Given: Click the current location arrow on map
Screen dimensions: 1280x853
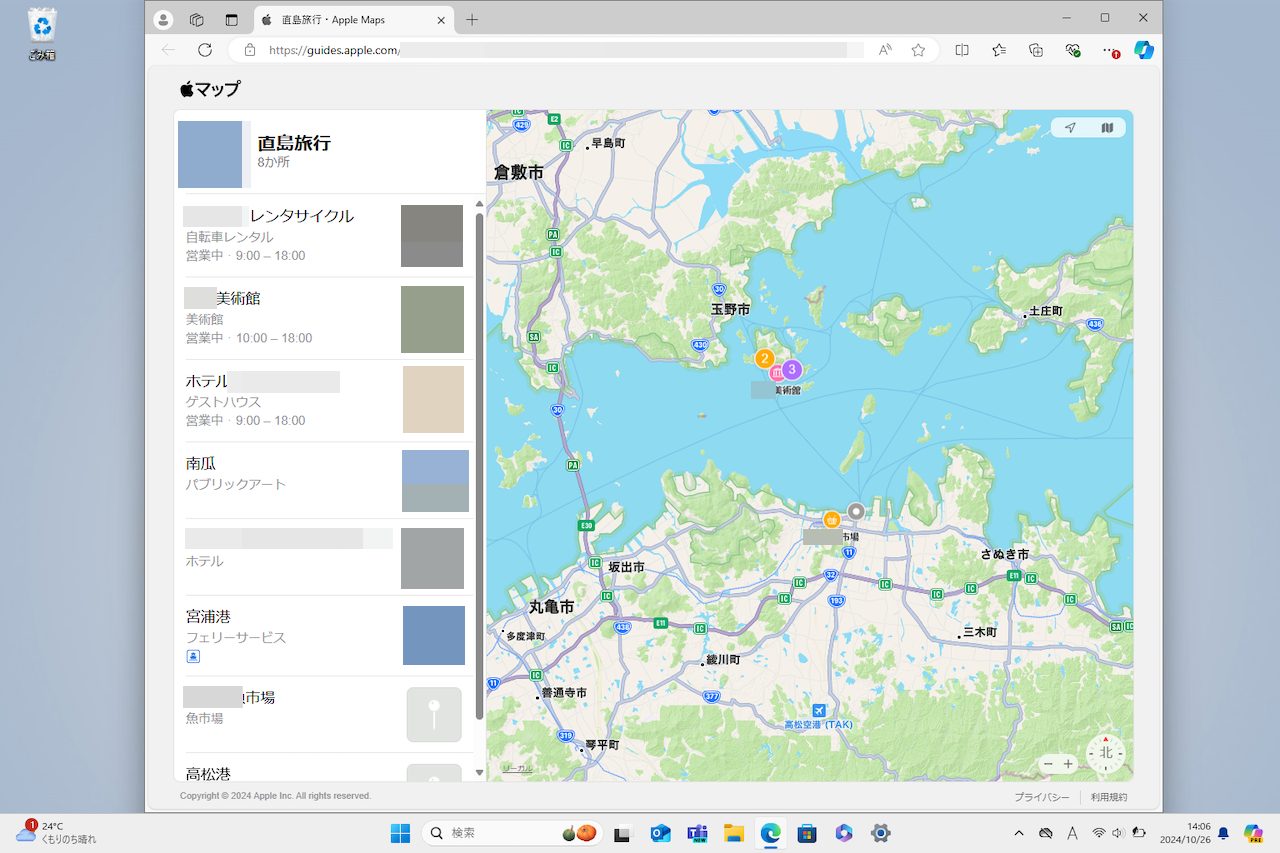Looking at the screenshot, I should pyautogui.click(x=1070, y=128).
